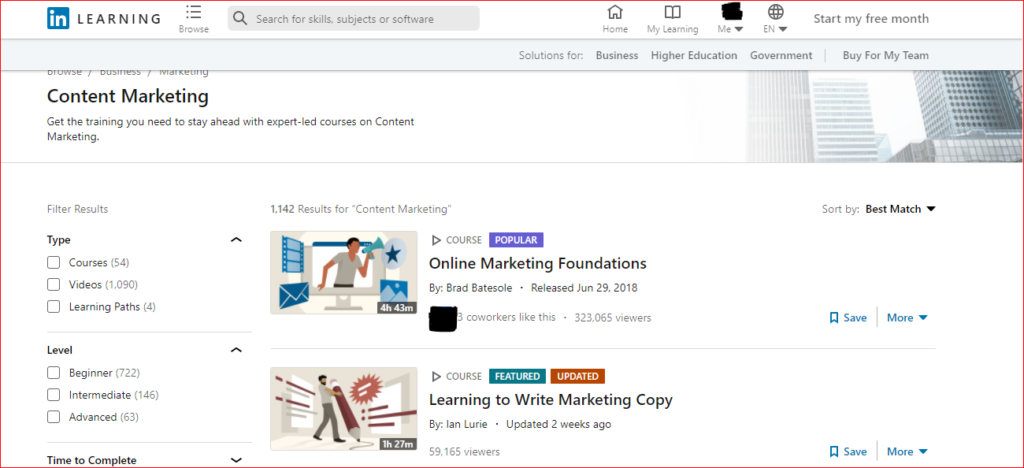Click course play icon for Learning to Write Marketing Copy
The width and height of the screenshot is (1024, 468).
click(436, 377)
